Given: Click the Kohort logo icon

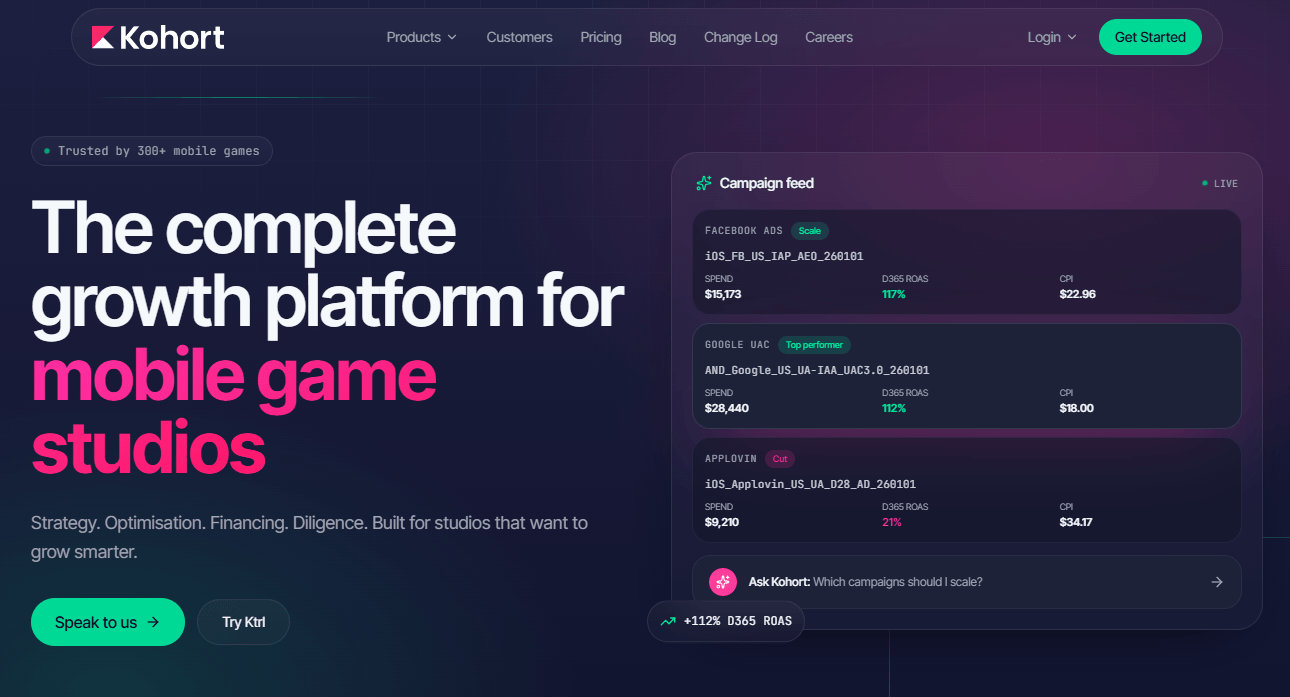Looking at the screenshot, I should [x=103, y=37].
